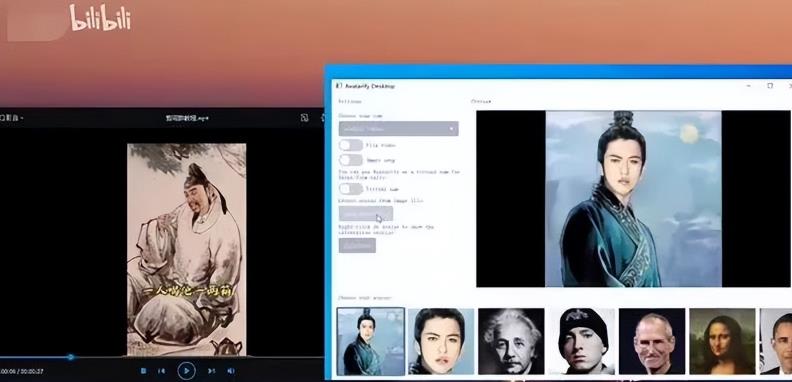Open the camera selection dropdown

coord(399,129)
